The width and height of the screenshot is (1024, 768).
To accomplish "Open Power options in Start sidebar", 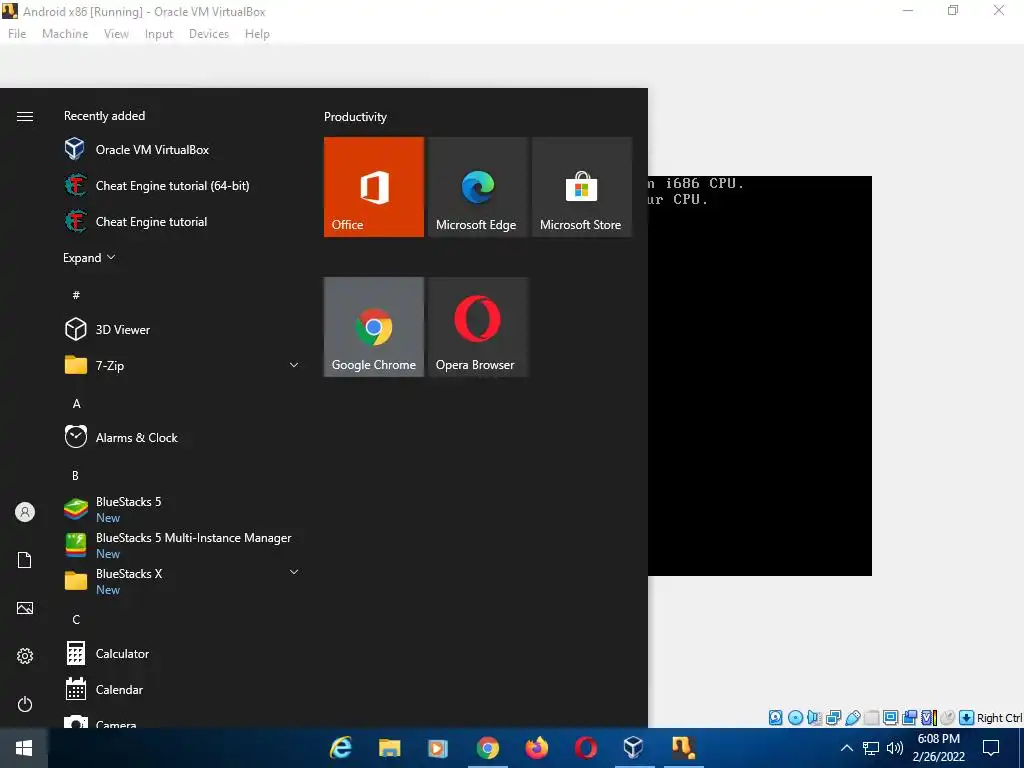I will tap(25, 704).
